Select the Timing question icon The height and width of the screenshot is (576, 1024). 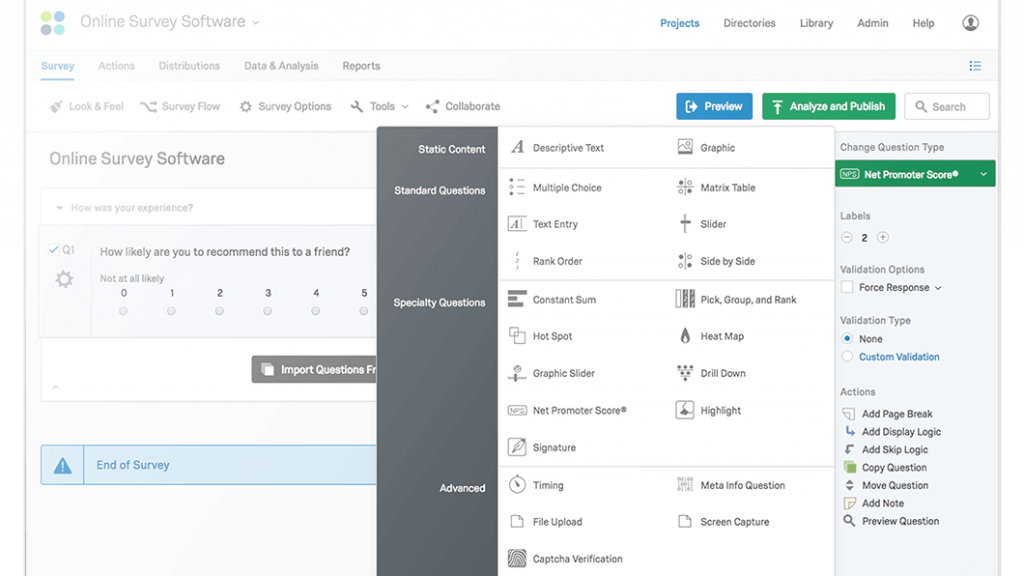click(x=517, y=485)
